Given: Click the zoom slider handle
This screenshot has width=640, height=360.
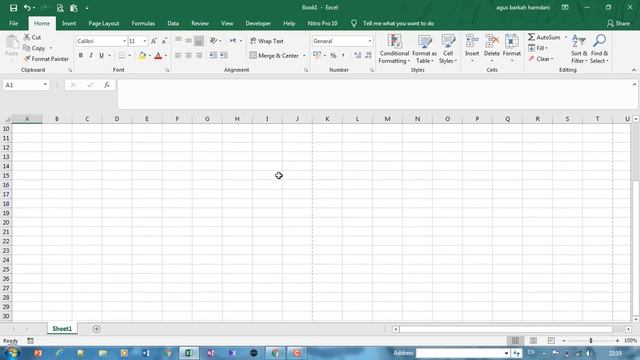Looking at the screenshot, I should [x=591, y=340].
